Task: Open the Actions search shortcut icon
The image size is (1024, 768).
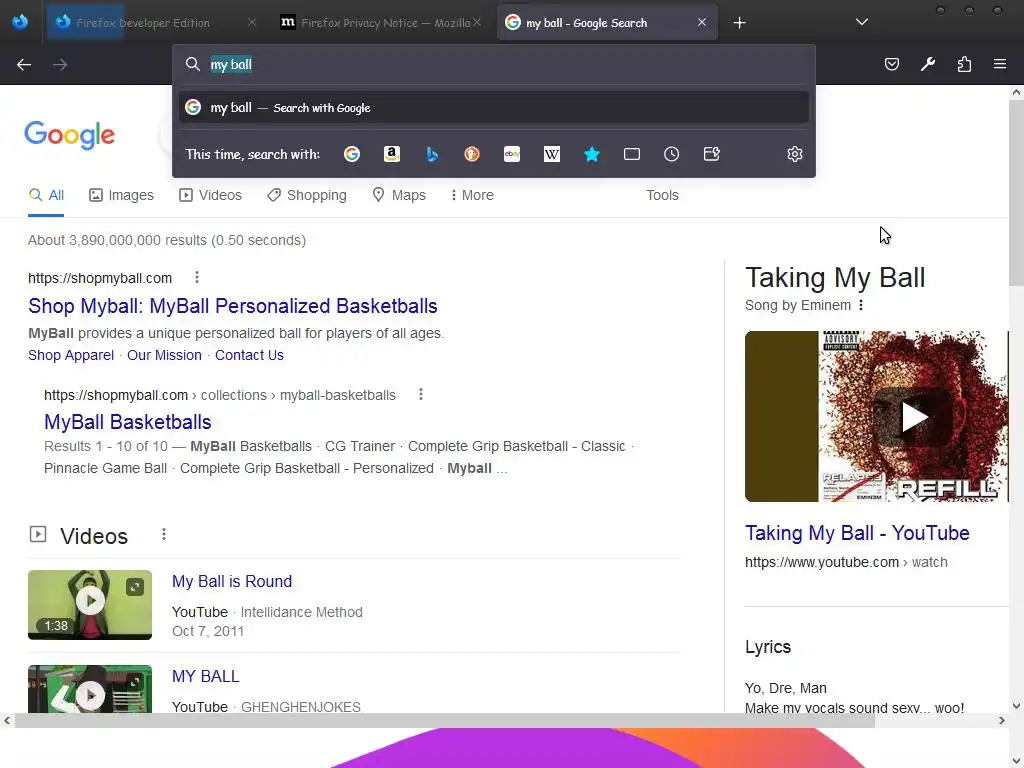Action: pos(712,154)
